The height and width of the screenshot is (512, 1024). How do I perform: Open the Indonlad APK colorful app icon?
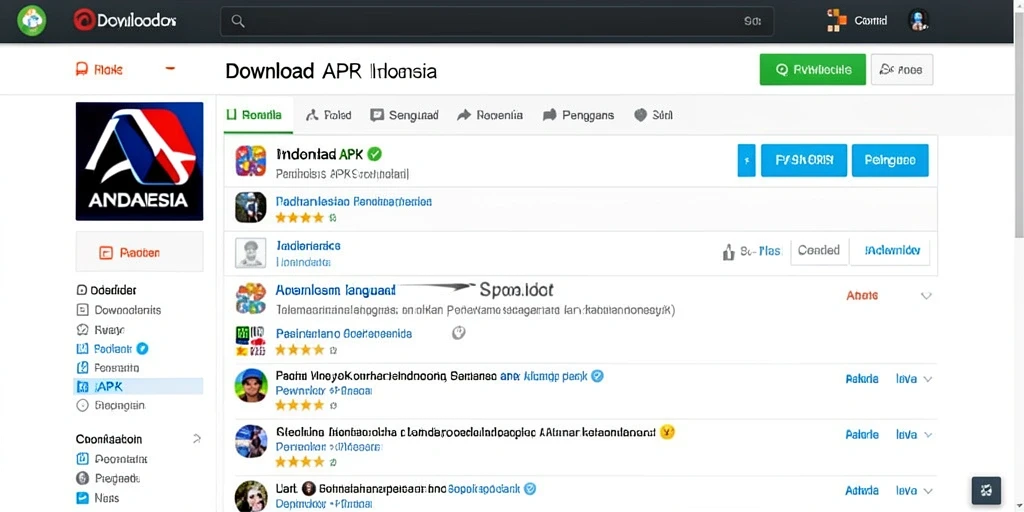[x=251, y=161]
